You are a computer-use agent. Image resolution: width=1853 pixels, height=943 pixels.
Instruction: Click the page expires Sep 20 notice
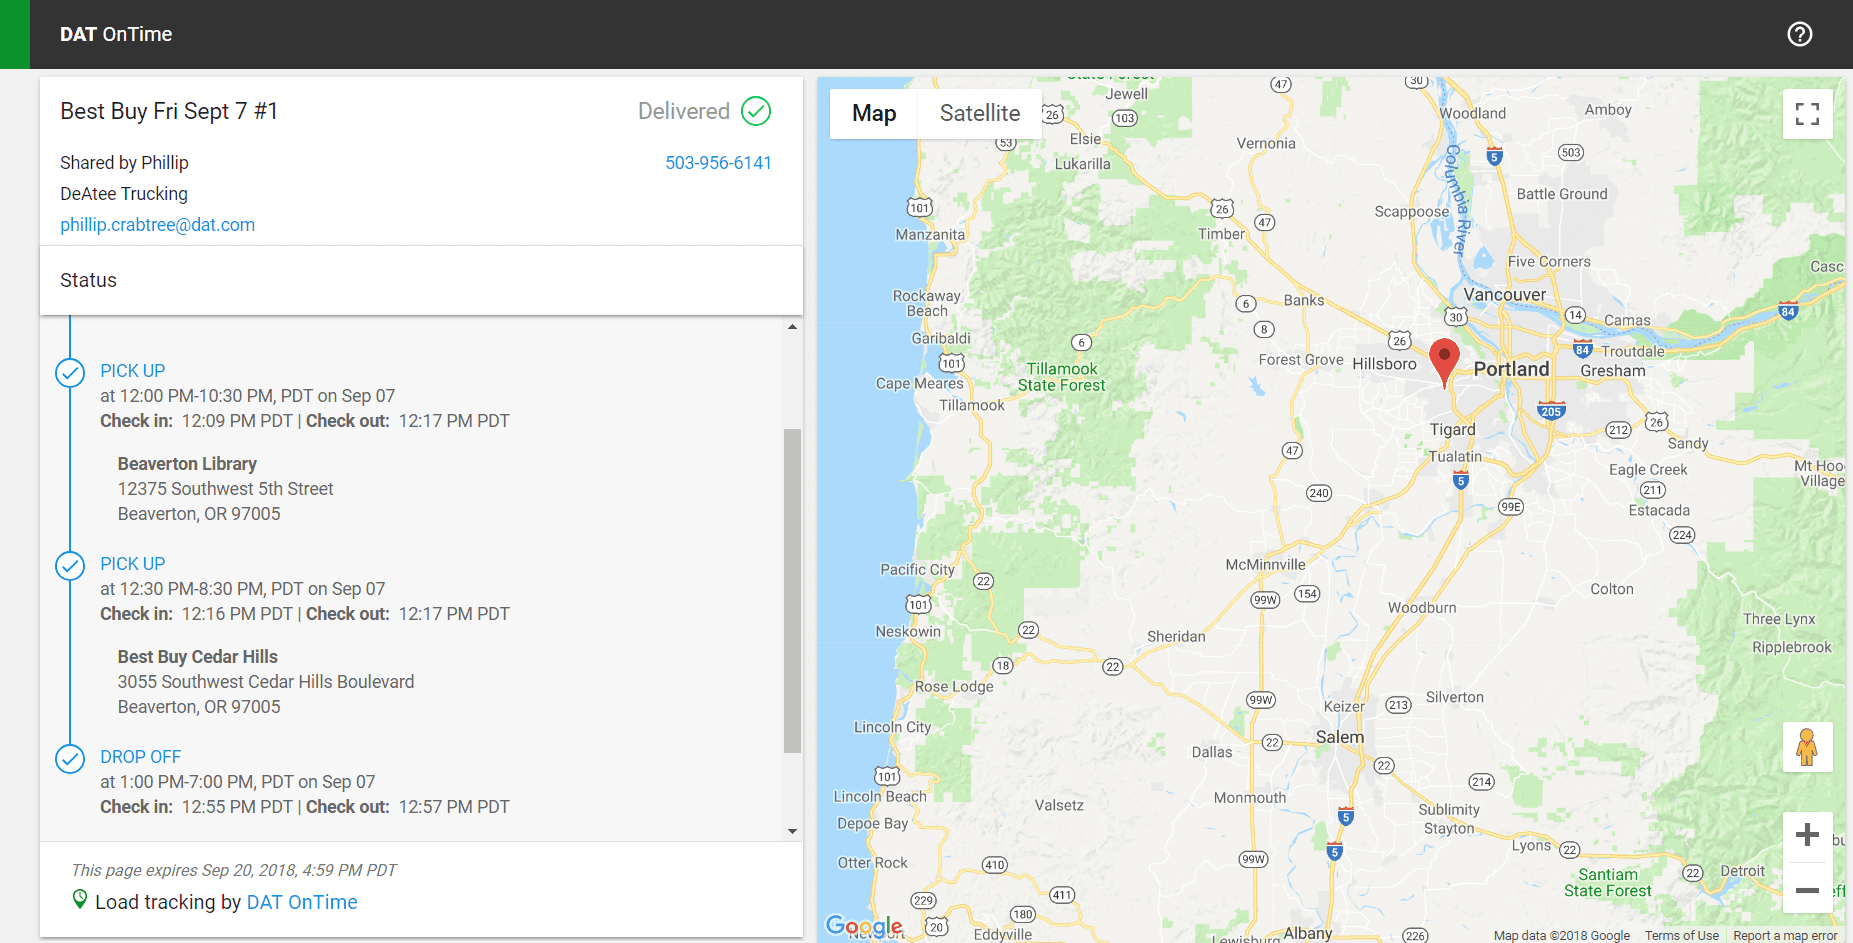pos(234,870)
